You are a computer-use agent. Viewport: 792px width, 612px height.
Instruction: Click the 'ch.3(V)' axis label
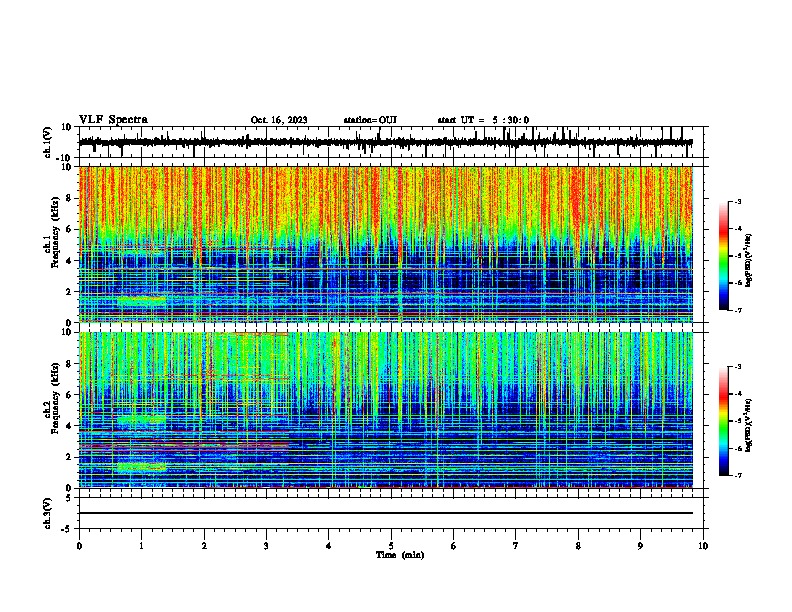click(48, 513)
